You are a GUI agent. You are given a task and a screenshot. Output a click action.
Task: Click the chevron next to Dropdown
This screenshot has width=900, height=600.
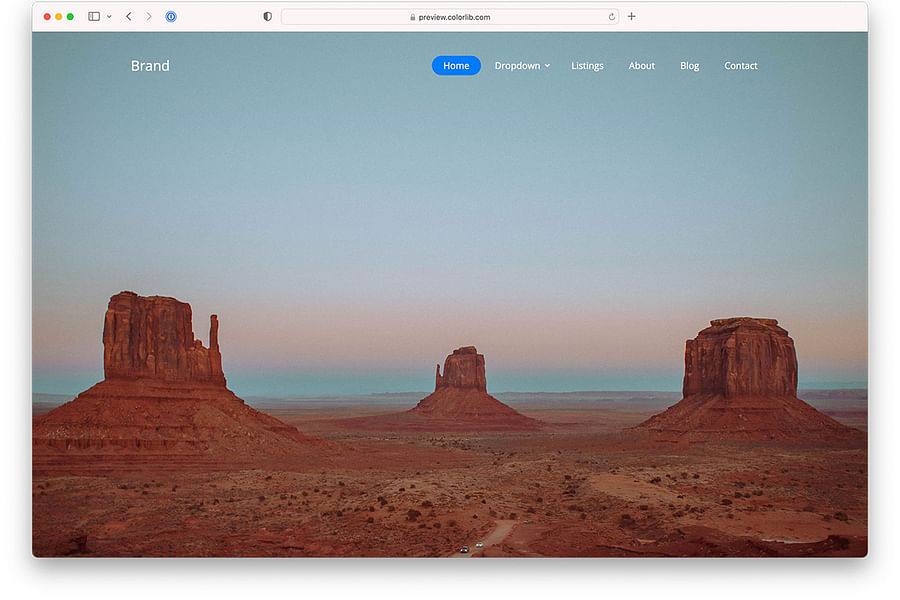pyautogui.click(x=548, y=66)
